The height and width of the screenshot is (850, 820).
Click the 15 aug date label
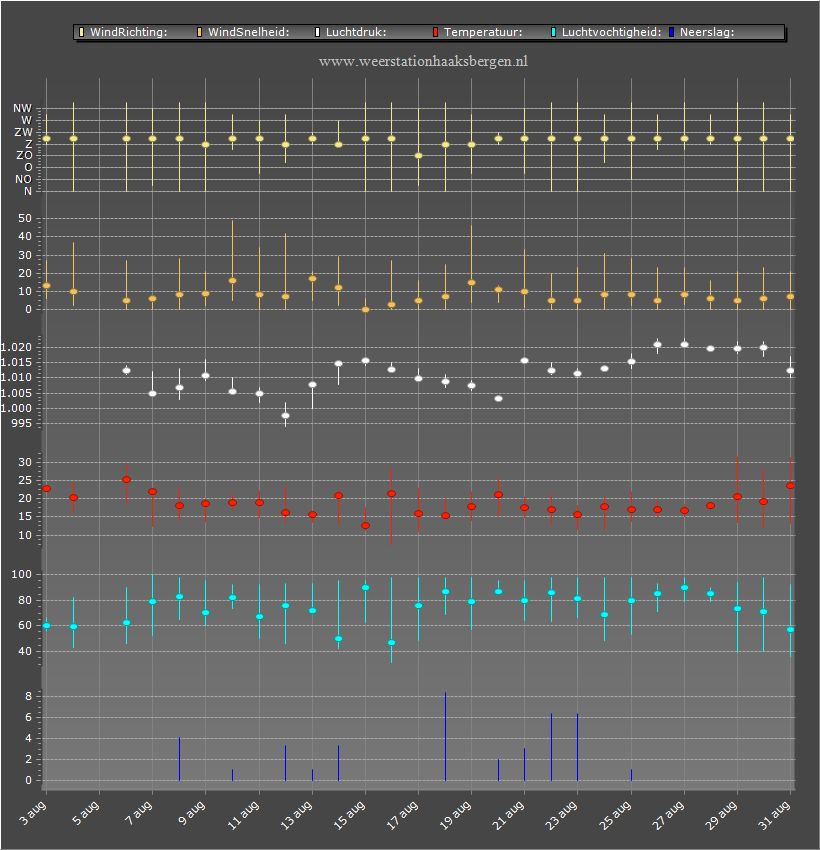[x=350, y=815]
